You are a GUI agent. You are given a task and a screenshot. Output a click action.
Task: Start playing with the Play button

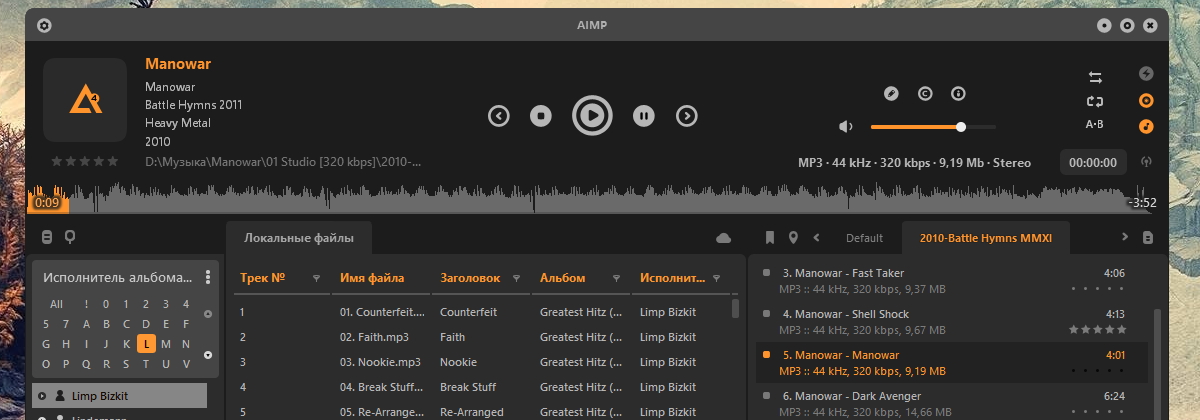click(592, 116)
